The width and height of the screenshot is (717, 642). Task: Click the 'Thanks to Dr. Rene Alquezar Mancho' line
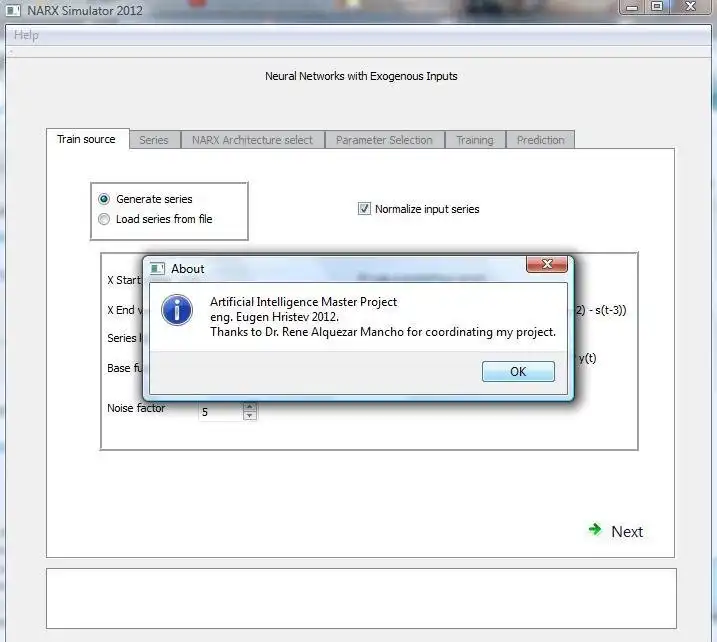tap(383, 332)
